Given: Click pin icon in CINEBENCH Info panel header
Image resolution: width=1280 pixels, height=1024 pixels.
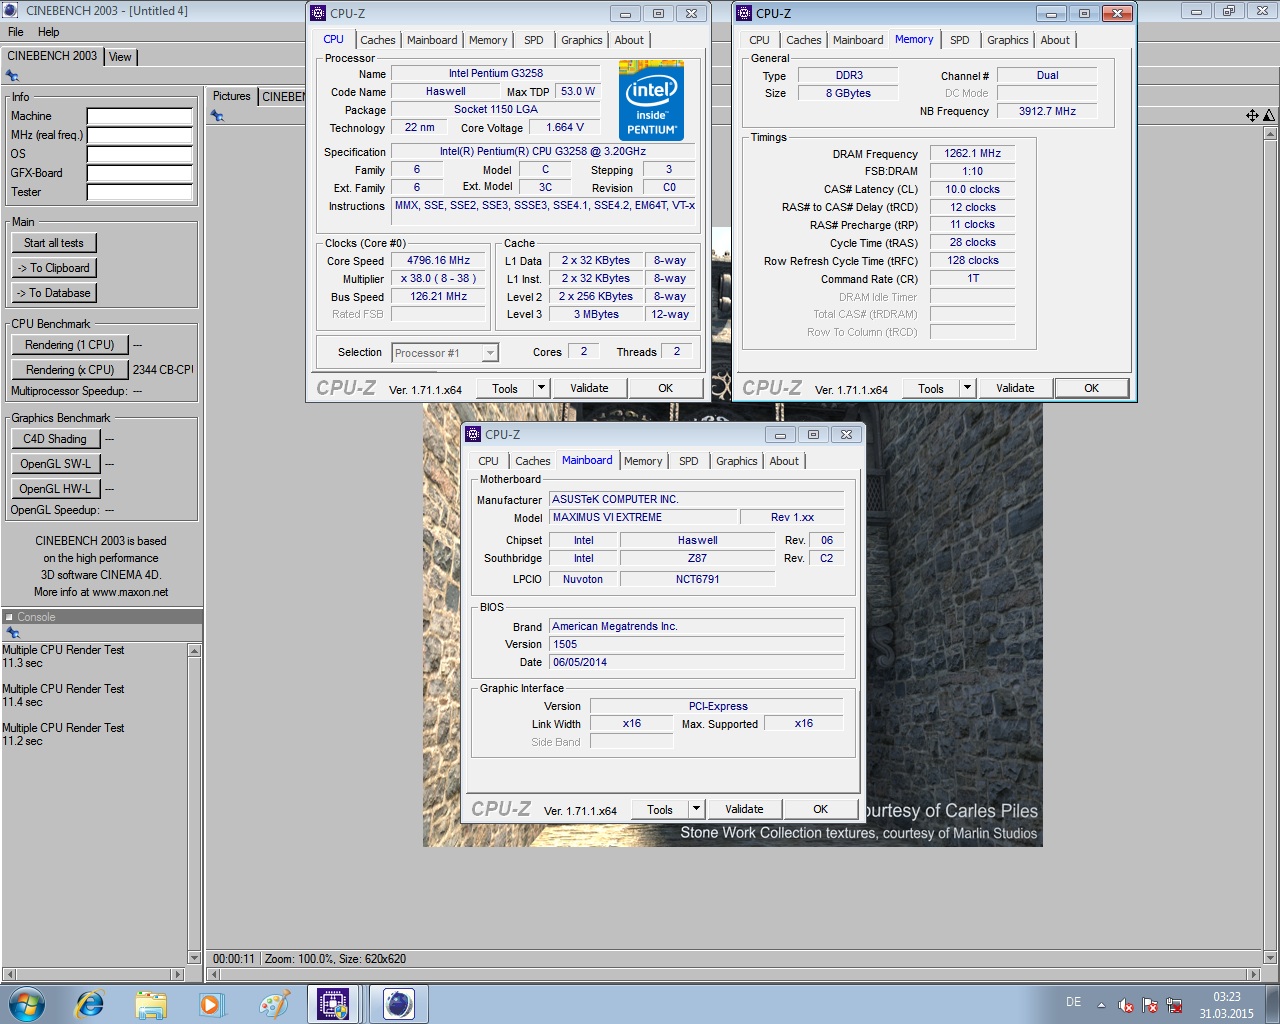Looking at the screenshot, I should [x=12, y=76].
